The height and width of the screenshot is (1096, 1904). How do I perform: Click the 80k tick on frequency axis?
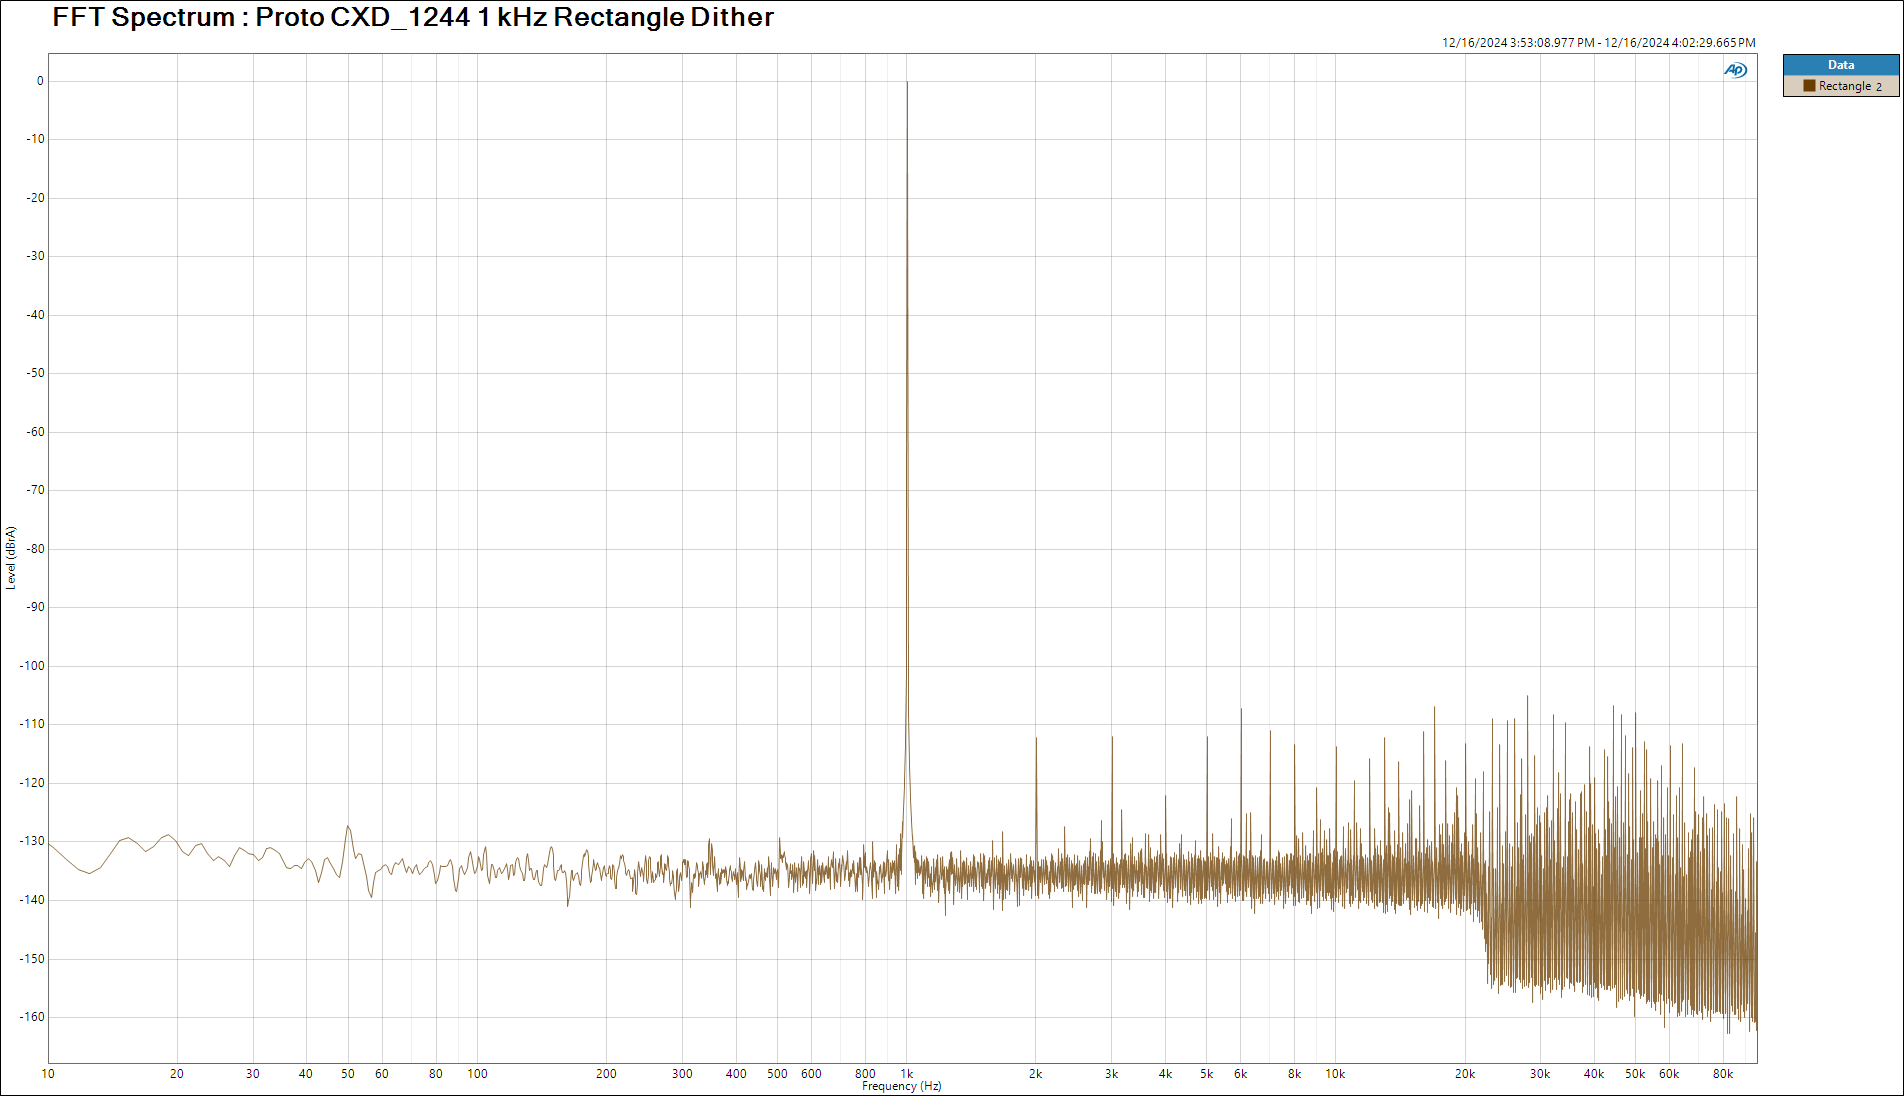(1722, 1074)
